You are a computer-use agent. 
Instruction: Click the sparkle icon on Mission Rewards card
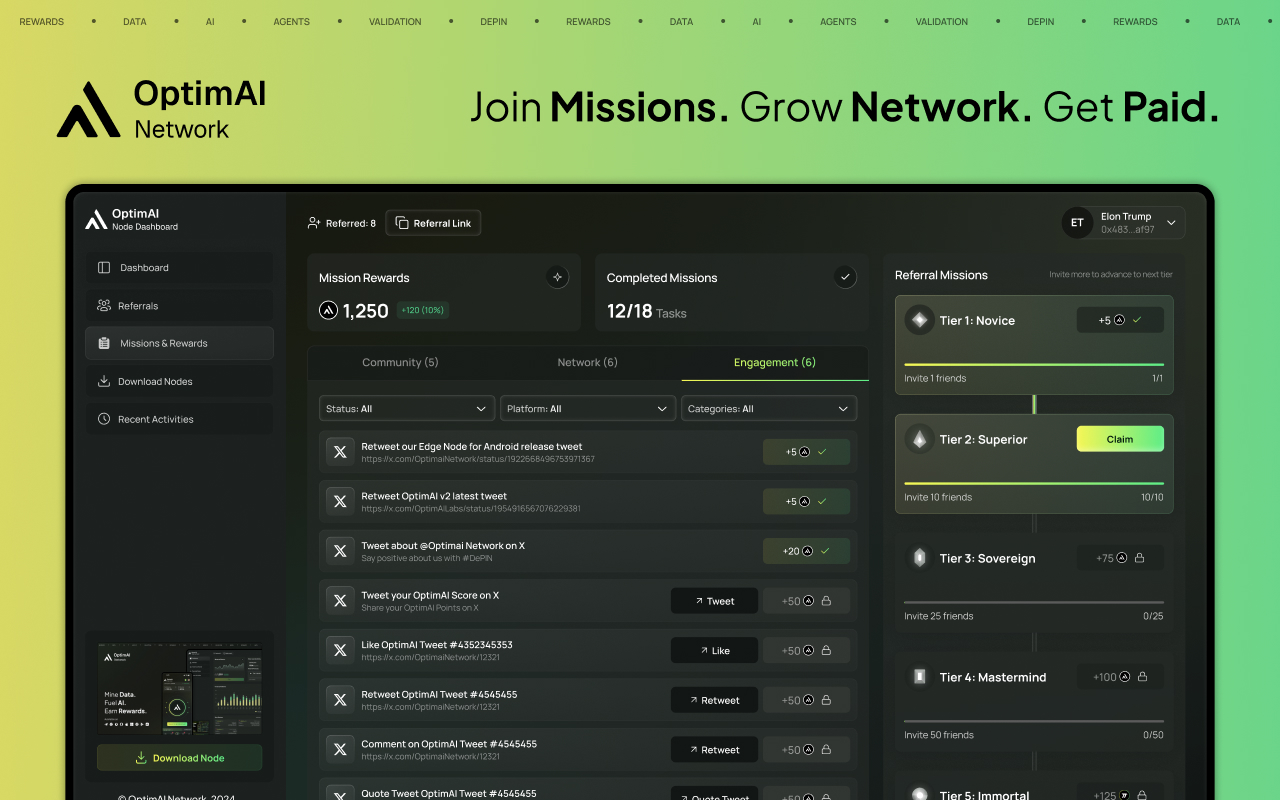click(x=558, y=277)
